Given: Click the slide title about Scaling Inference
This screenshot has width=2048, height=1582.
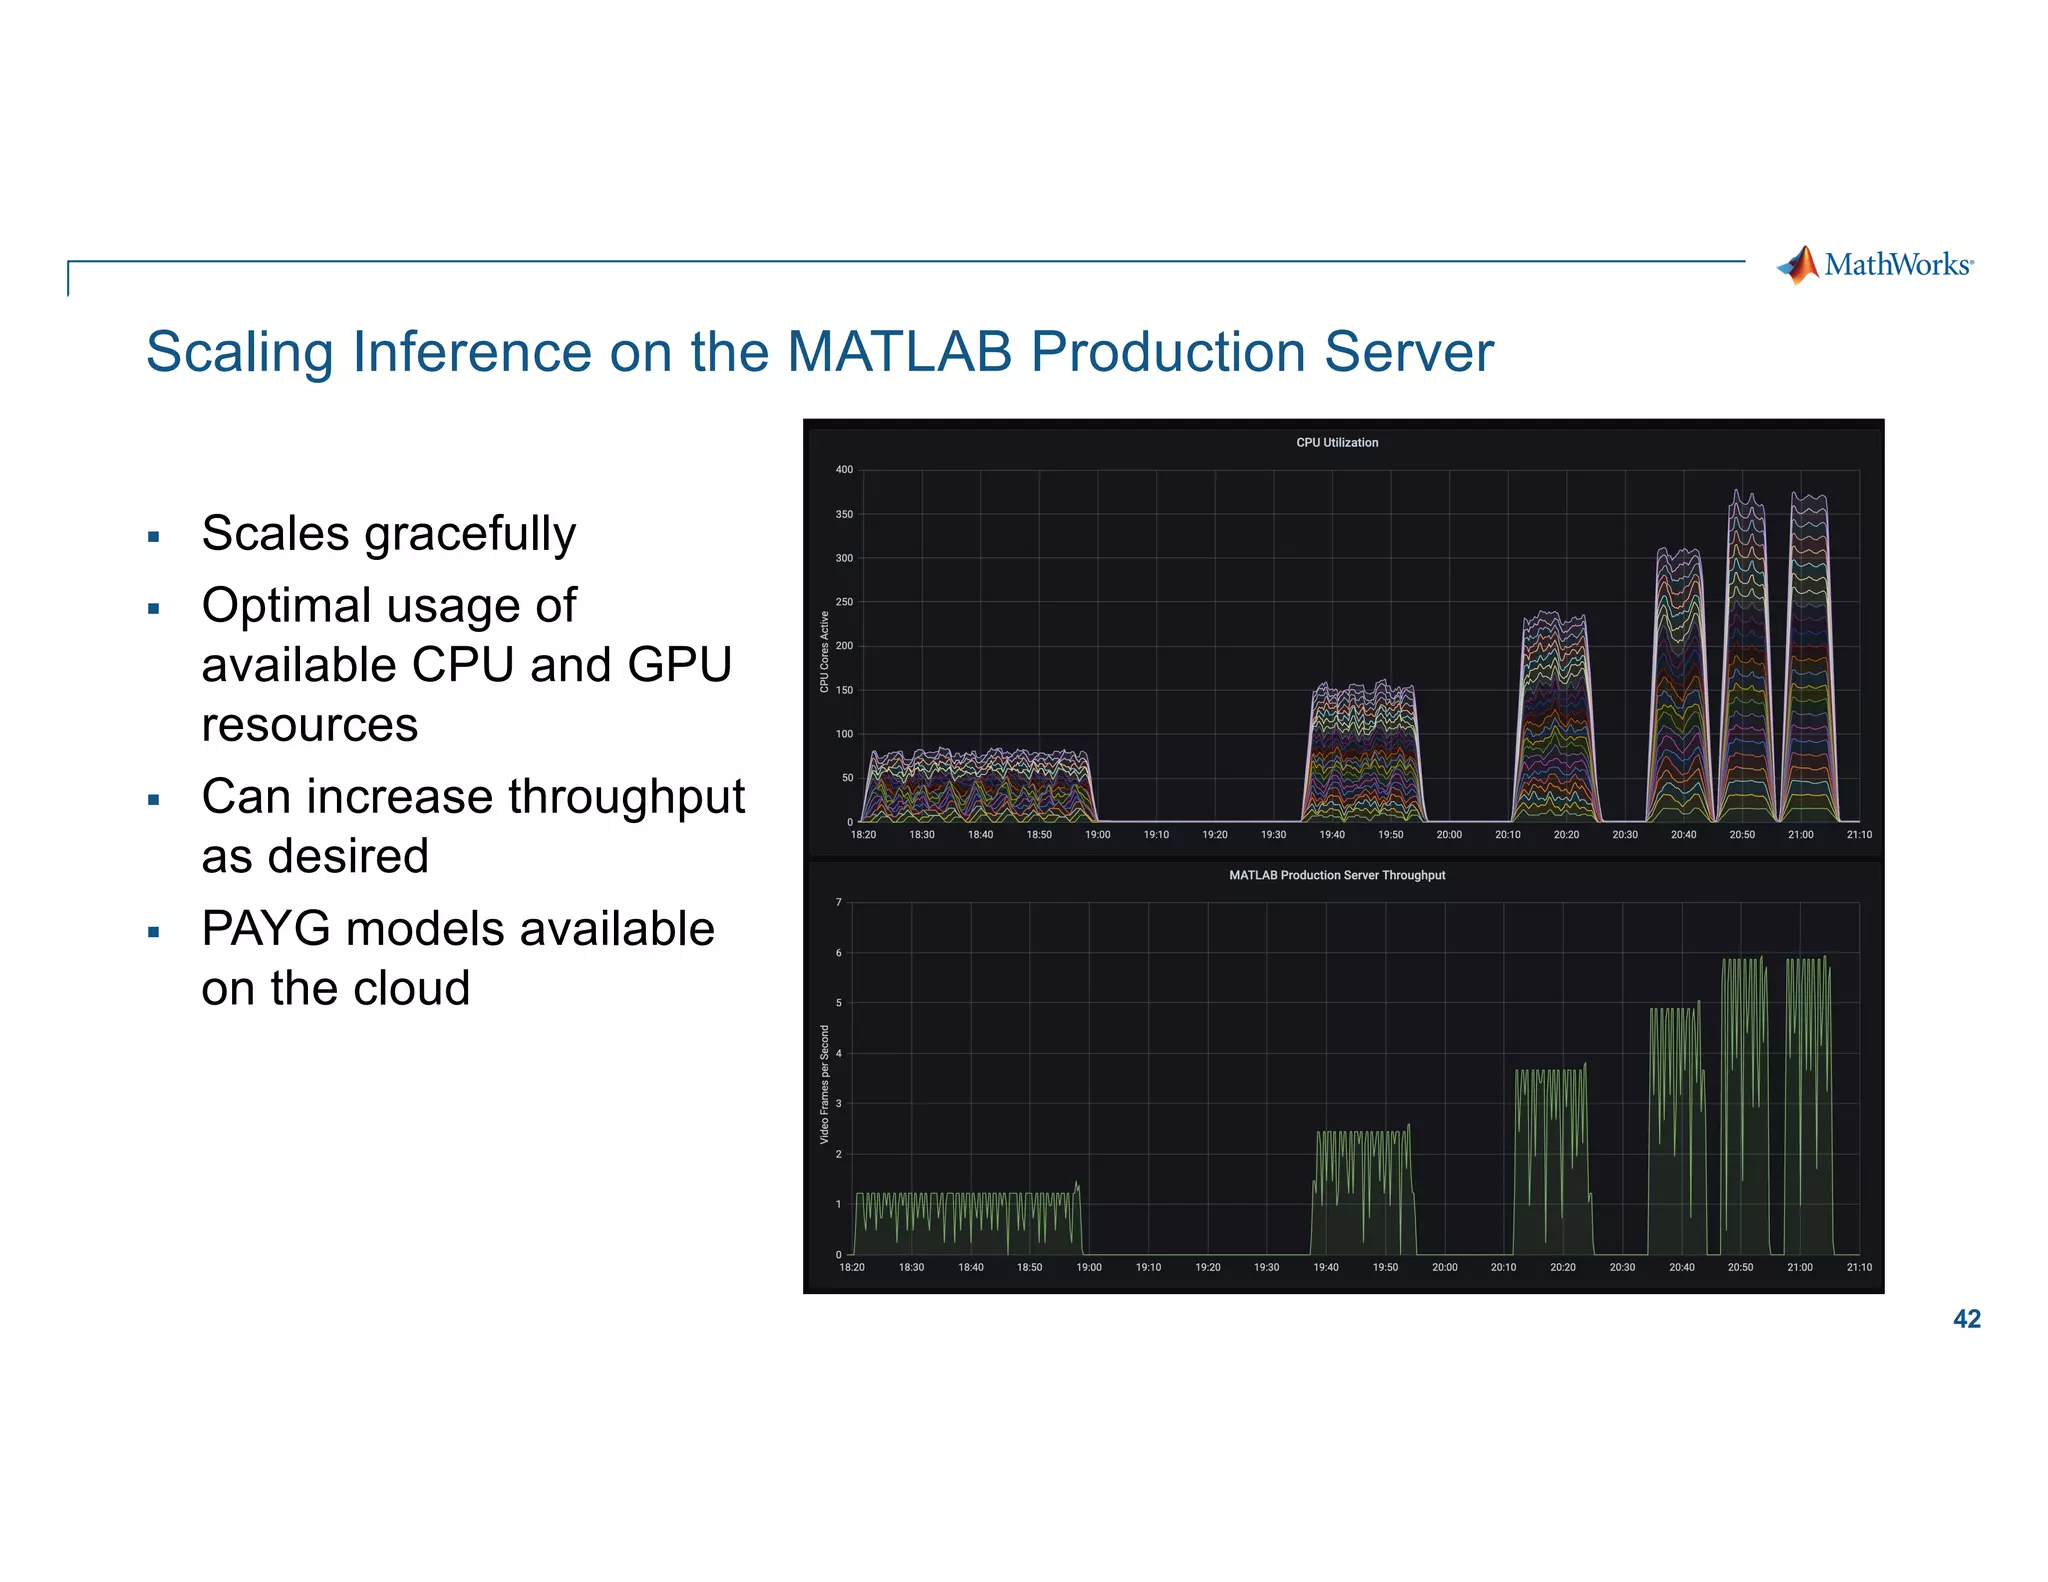Looking at the screenshot, I should click(x=820, y=352).
